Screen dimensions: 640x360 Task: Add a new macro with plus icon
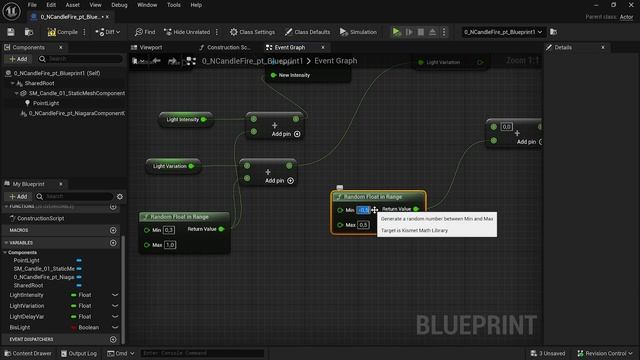click(x=113, y=230)
